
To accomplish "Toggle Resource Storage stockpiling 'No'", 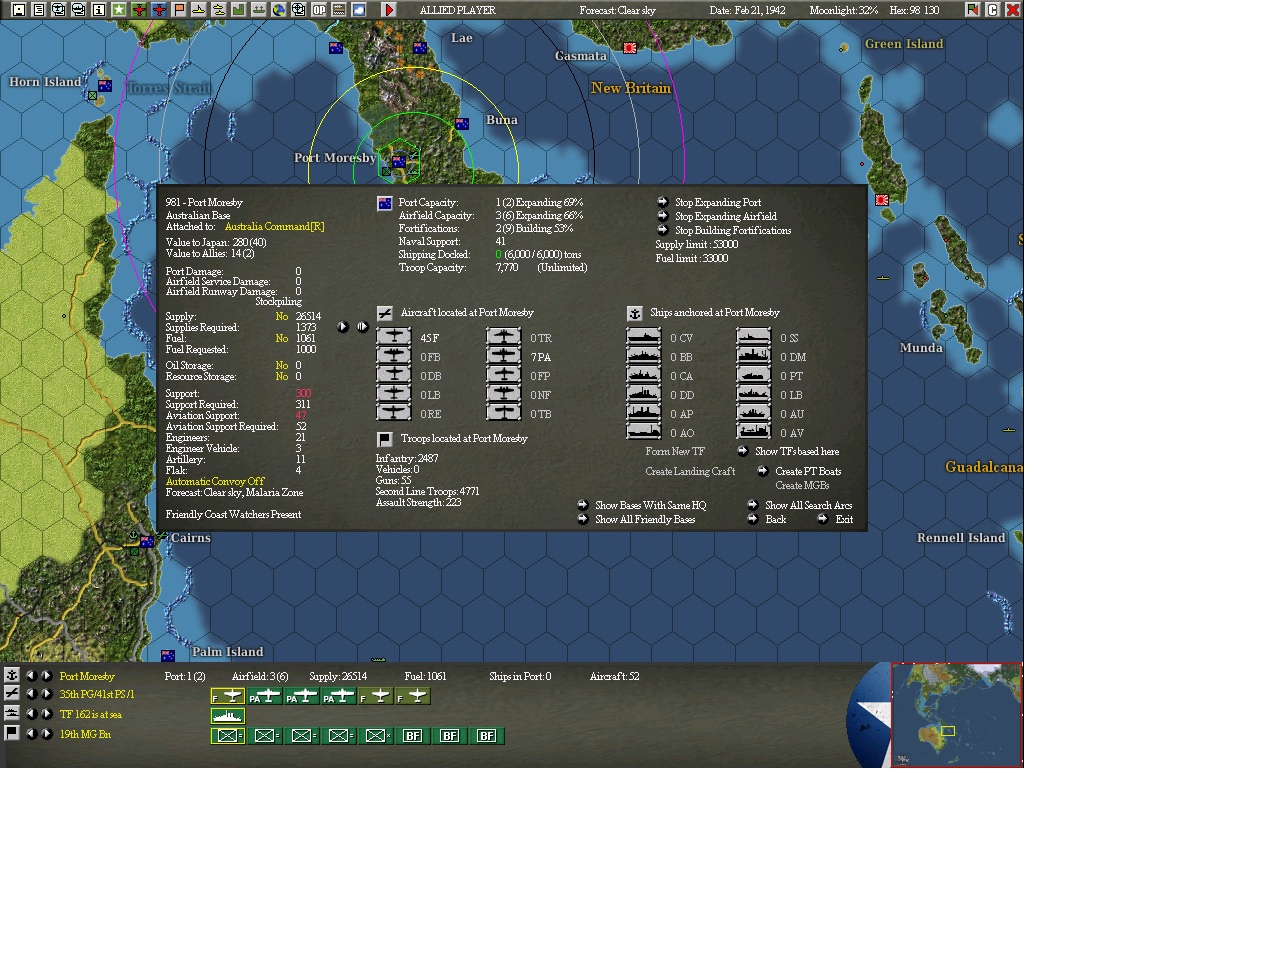I will click(282, 376).
